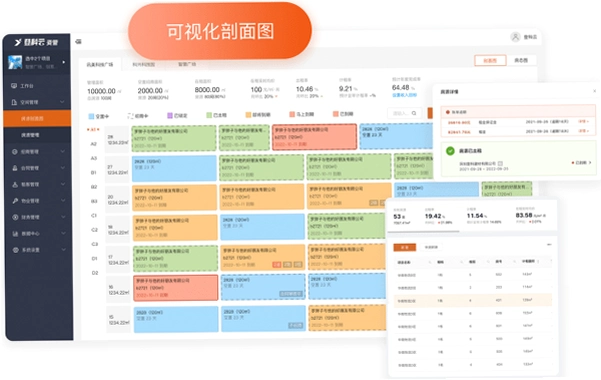The width and height of the screenshot is (601, 380).
Task: Expand the sidebar menu with the wrench icon
Action: click(63, 201)
